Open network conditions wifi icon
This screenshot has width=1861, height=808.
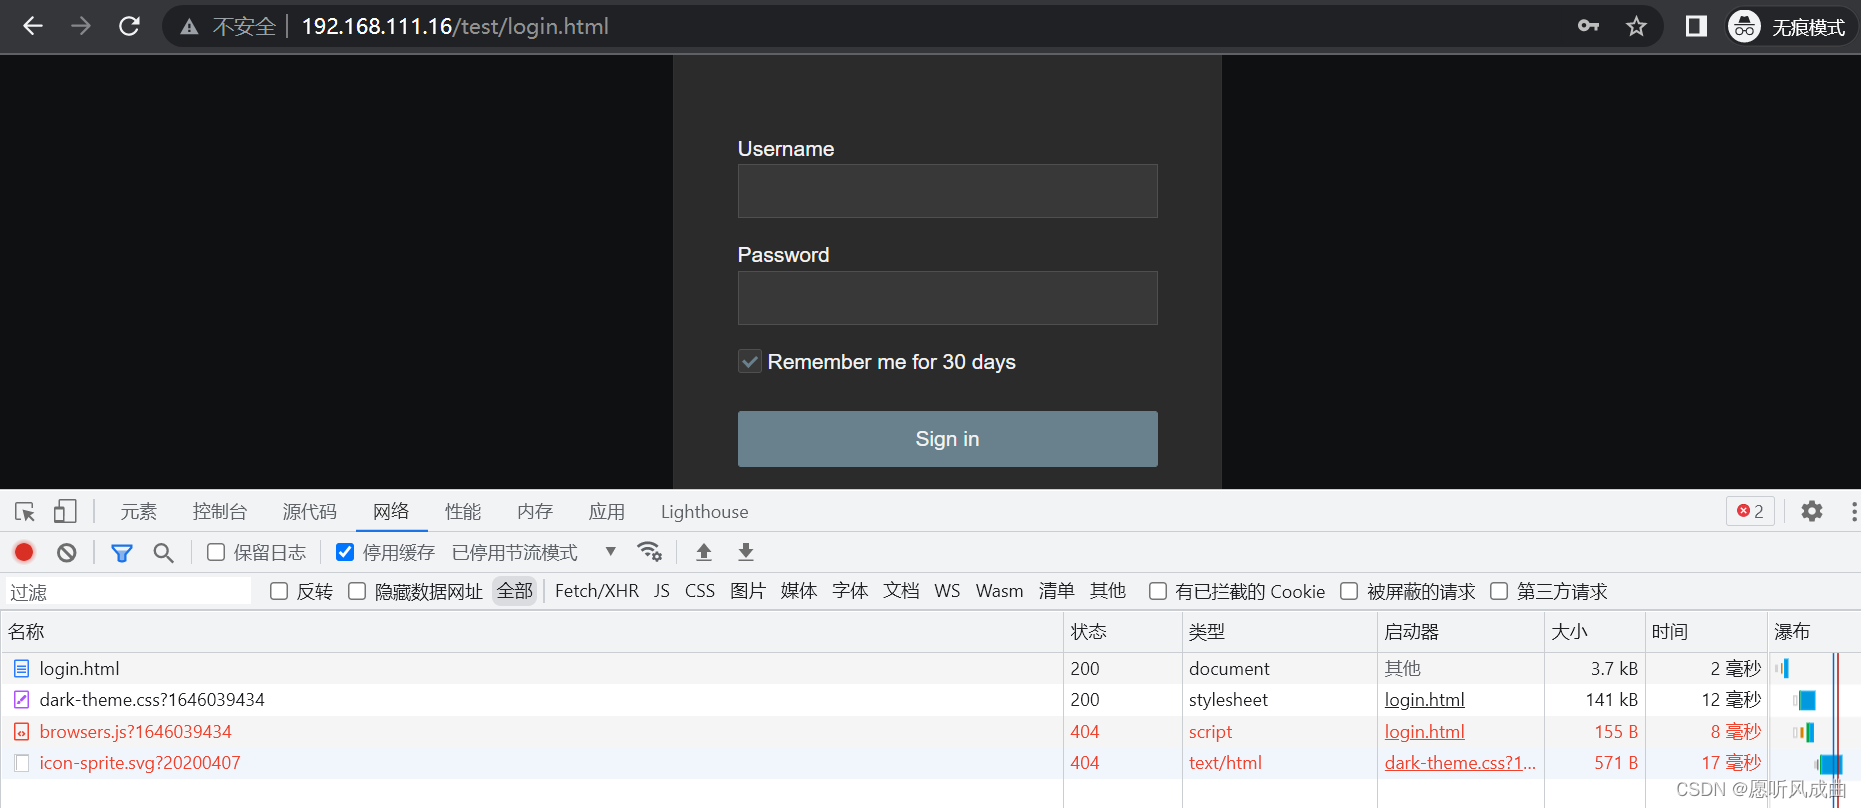click(650, 552)
